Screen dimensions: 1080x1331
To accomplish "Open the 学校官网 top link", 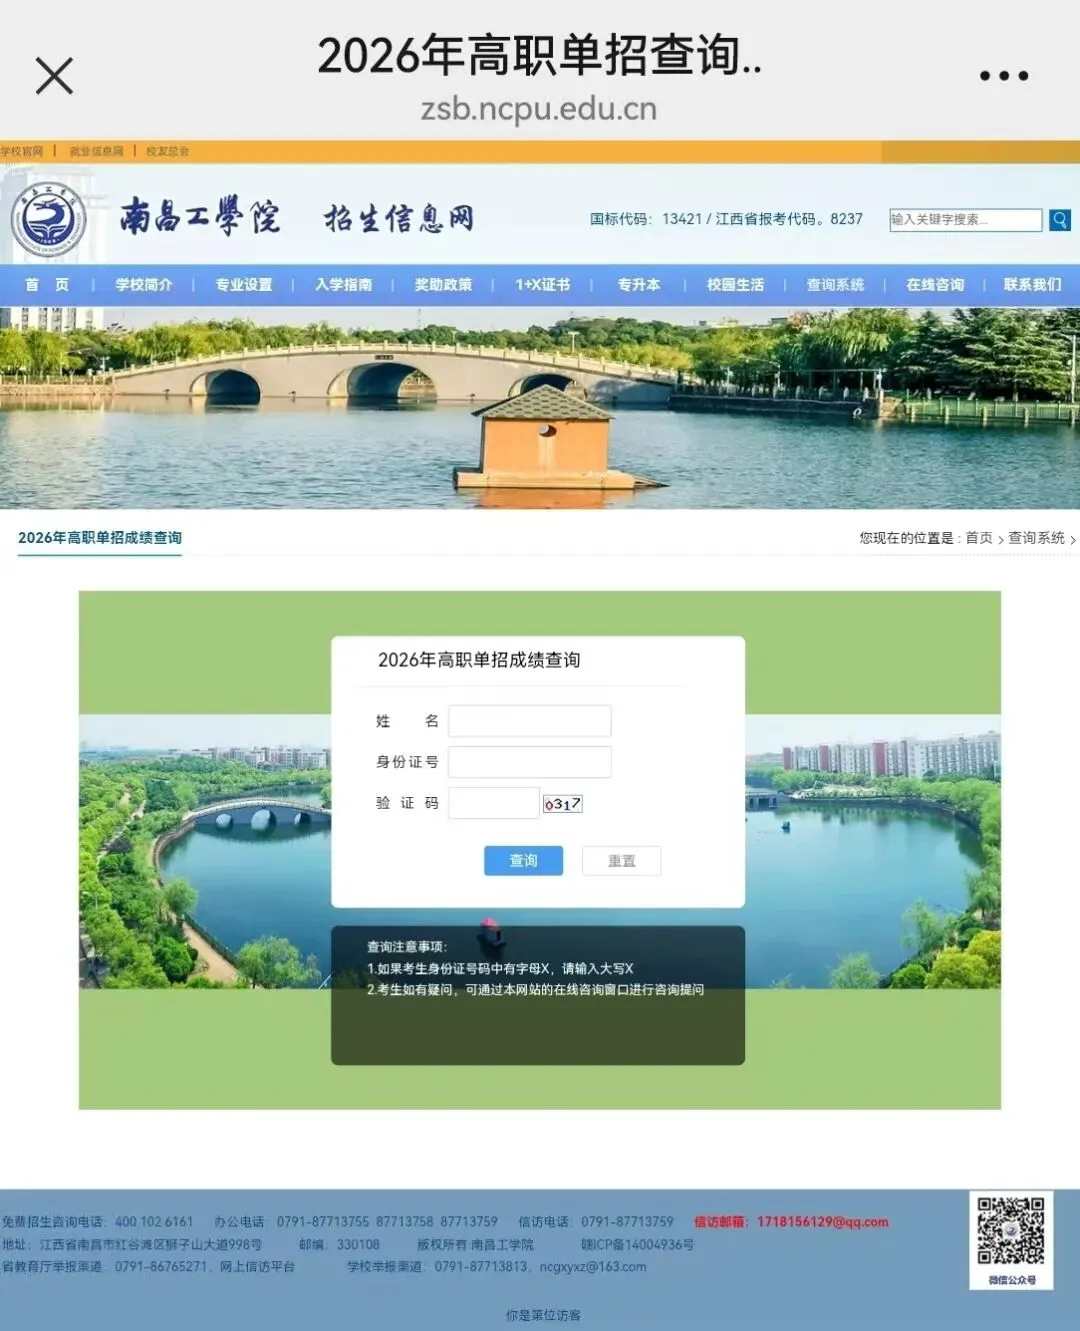I will pos(22,151).
